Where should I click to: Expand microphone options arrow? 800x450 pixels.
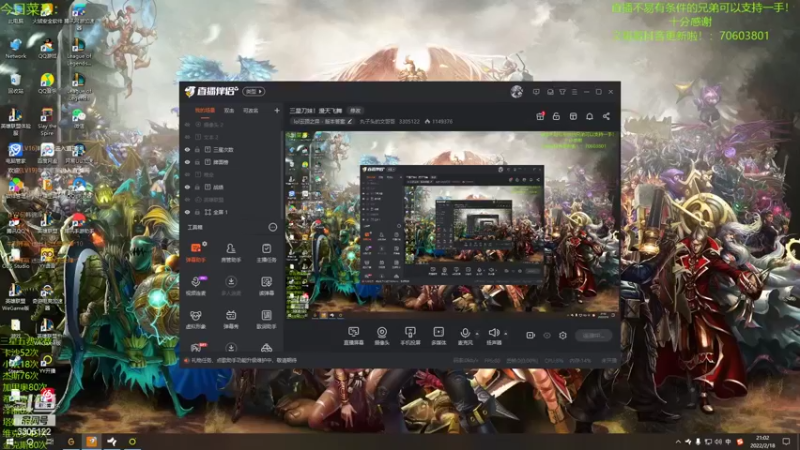pos(477,334)
